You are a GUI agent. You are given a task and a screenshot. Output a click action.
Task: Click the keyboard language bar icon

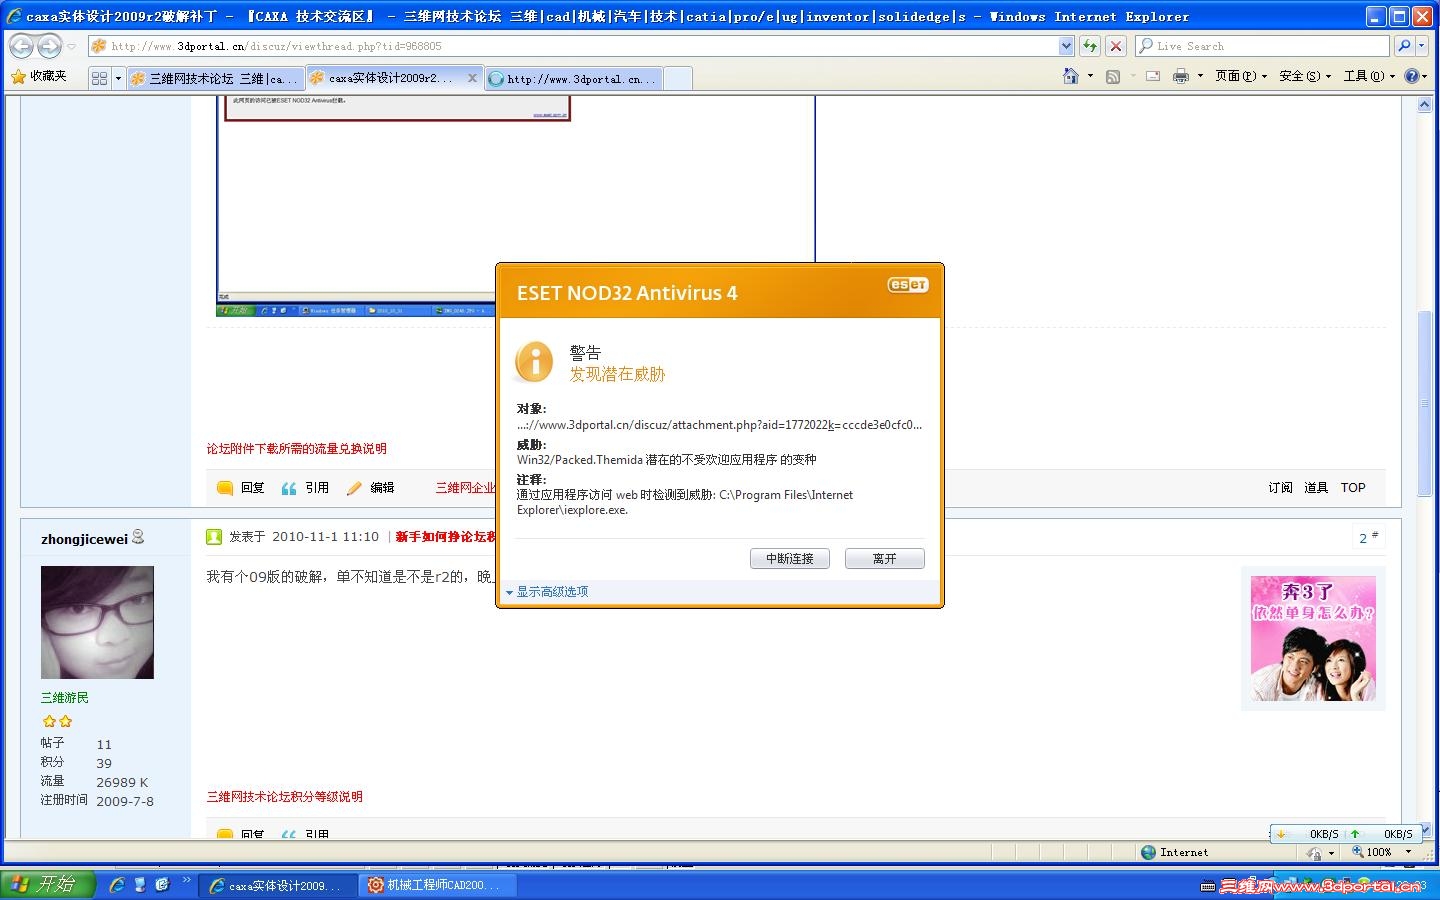pos(1208,886)
